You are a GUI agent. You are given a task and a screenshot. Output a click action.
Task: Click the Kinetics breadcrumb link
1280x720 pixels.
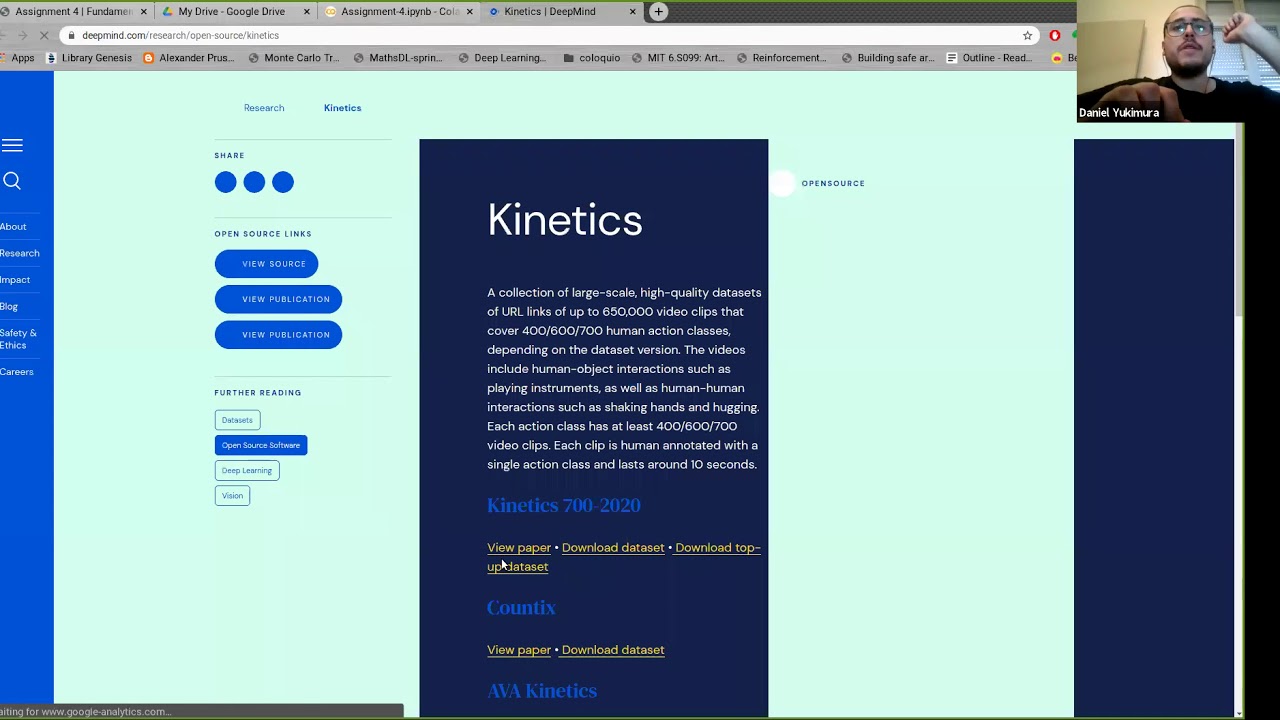[x=342, y=108]
